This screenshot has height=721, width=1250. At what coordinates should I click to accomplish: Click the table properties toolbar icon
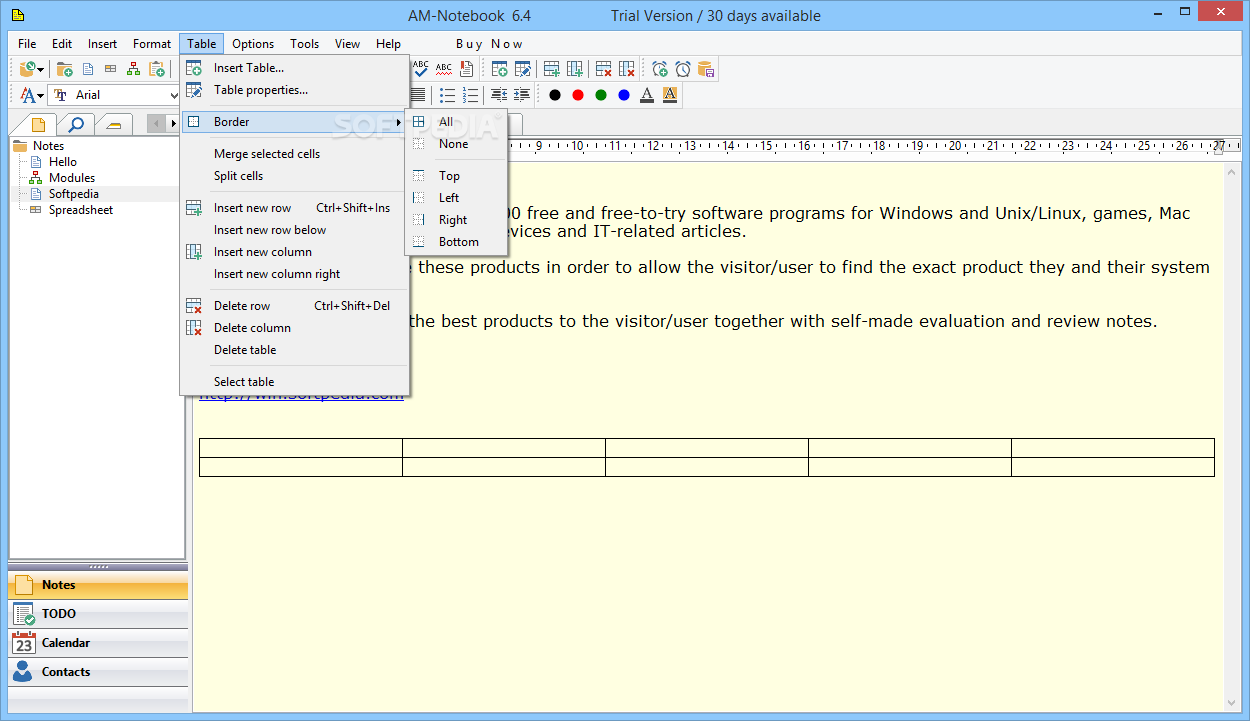522,69
